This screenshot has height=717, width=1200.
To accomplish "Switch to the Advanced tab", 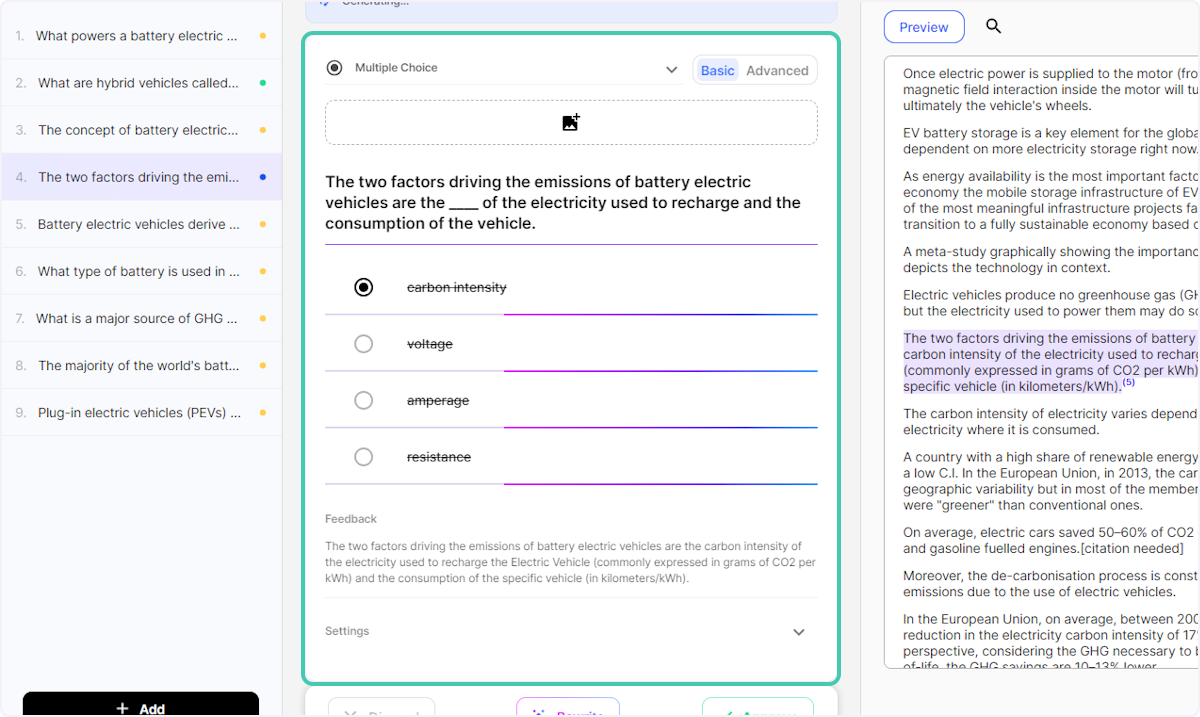I will (777, 70).
